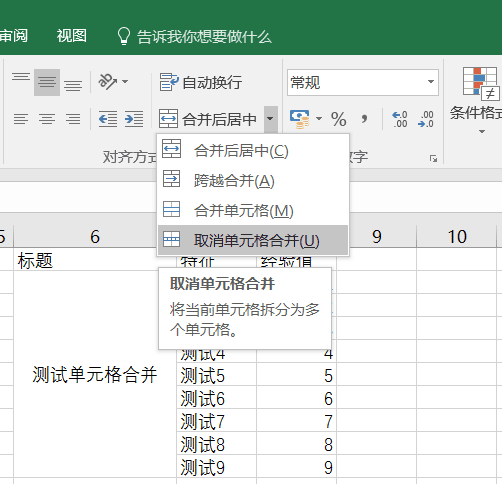Click the center horizontally icon

[47, 119]
